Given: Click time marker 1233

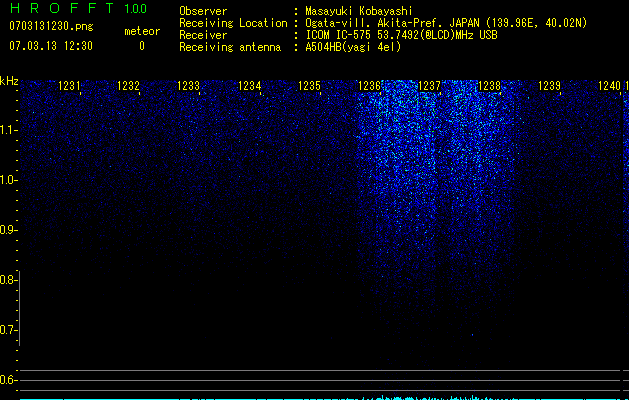Looking at the screenshot, I should point(189,86).
